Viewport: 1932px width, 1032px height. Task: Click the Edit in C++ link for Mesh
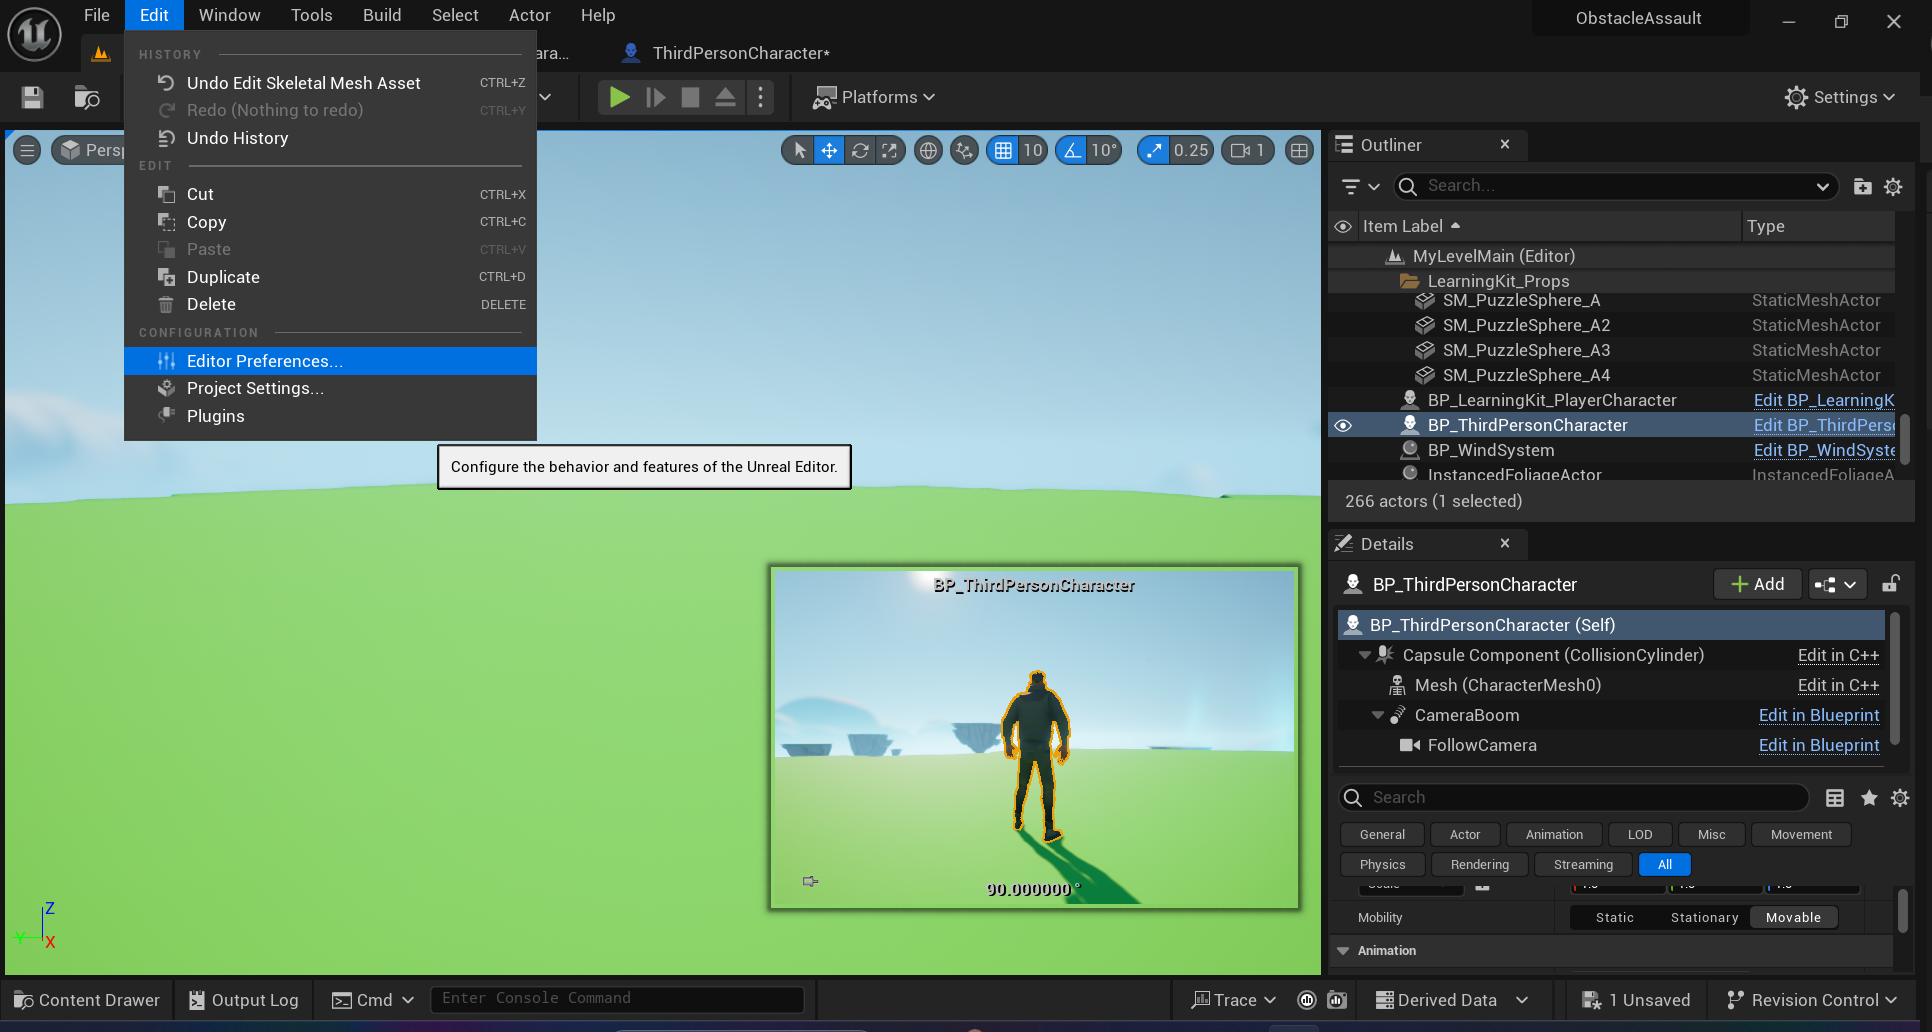point(1838,685)
